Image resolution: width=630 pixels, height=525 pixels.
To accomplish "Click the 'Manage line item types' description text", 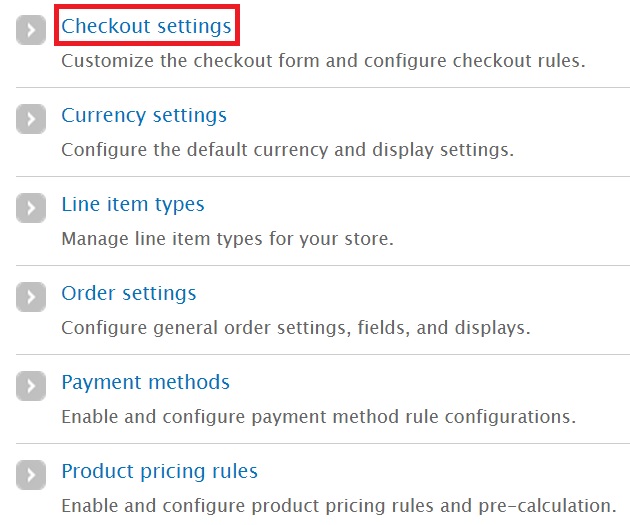I will tap(227, 239).
